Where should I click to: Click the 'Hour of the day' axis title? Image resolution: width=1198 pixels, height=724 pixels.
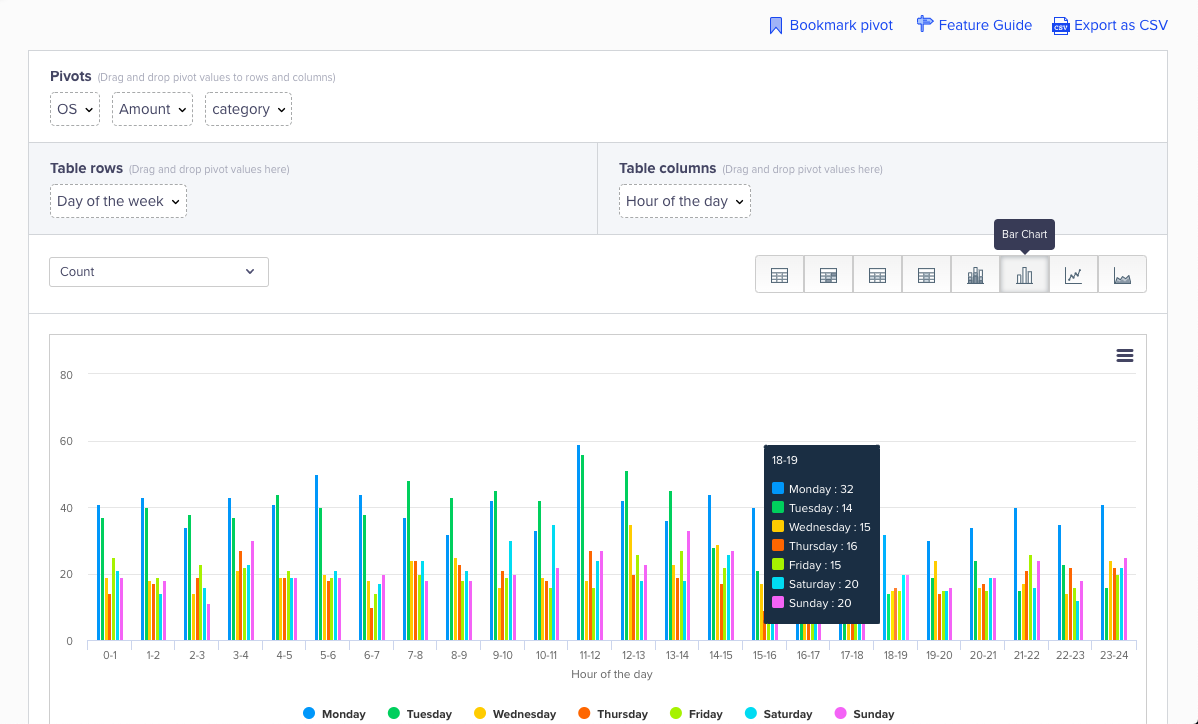click(x=611, y=674)
